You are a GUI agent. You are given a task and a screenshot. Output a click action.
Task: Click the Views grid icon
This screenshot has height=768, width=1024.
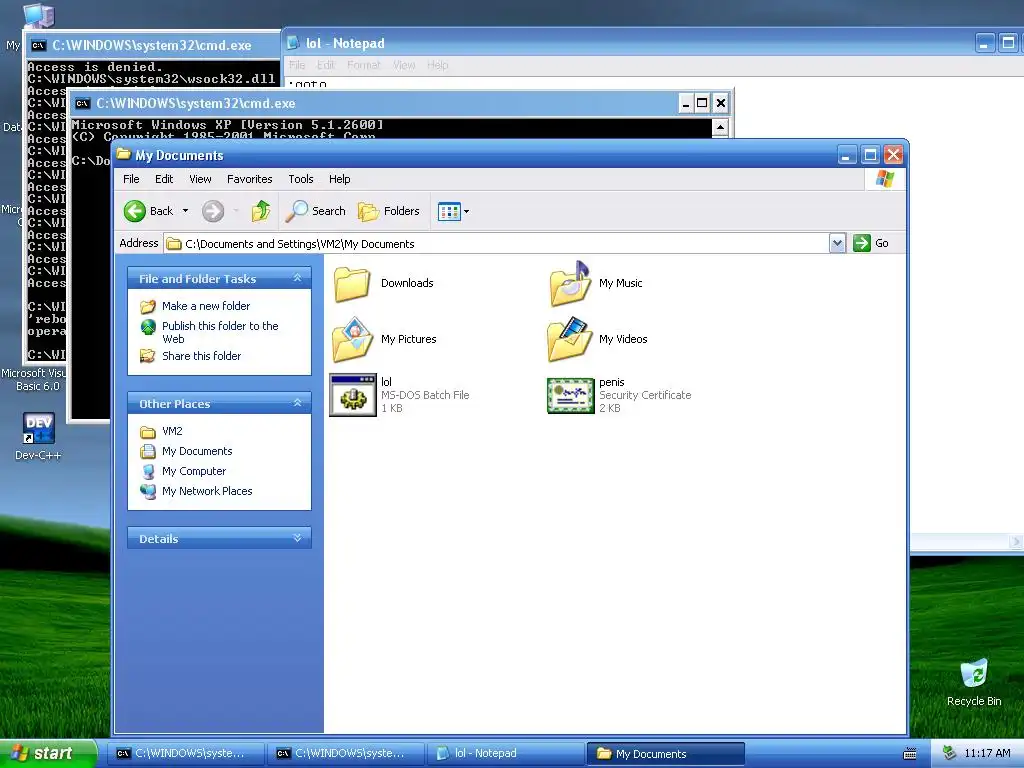coord(449,212)
